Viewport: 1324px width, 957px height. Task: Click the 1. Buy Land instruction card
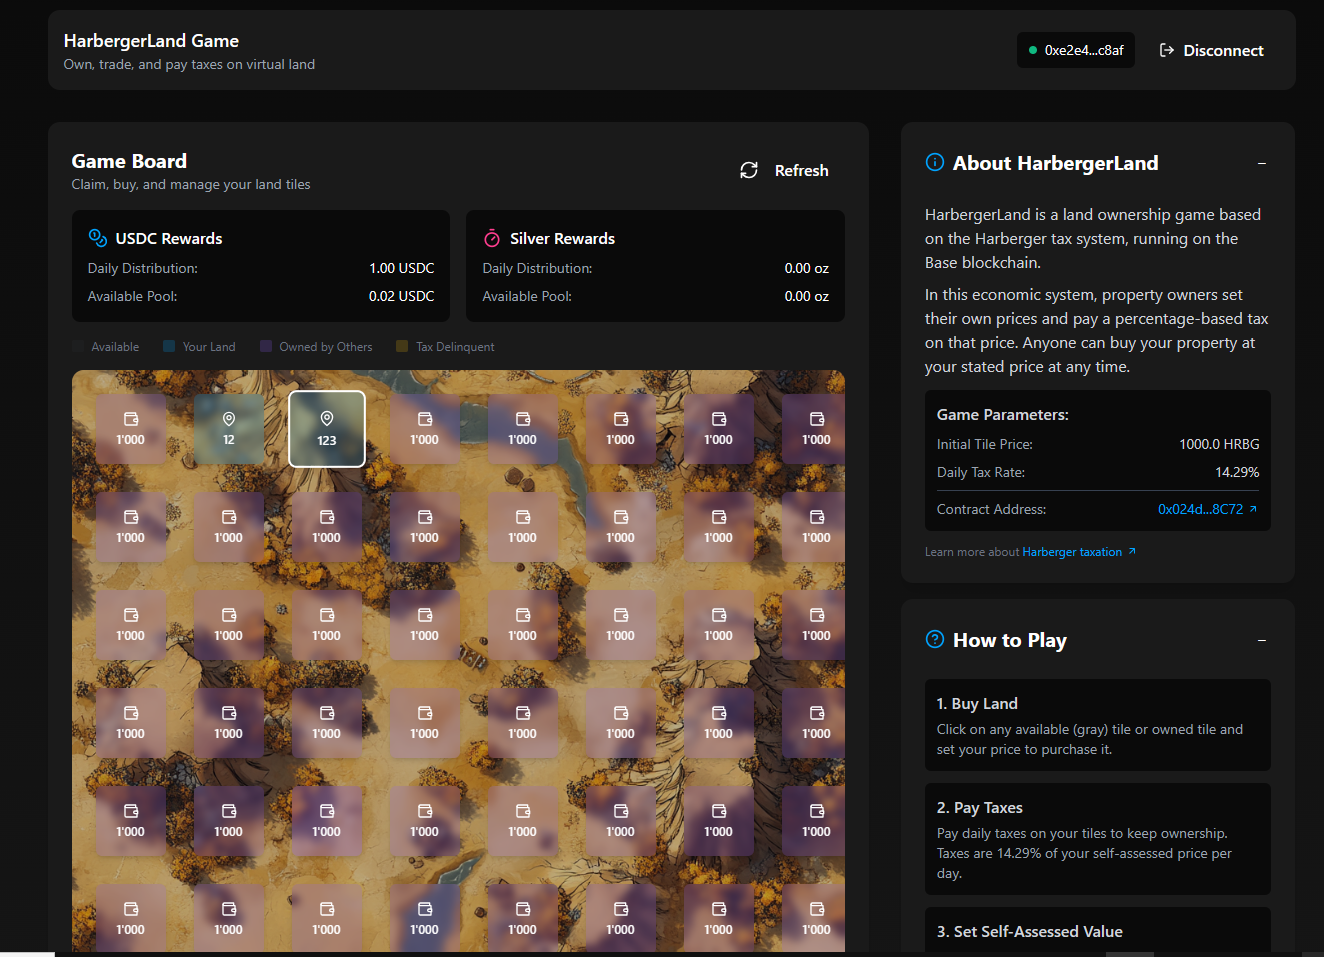coord(1097,725)
